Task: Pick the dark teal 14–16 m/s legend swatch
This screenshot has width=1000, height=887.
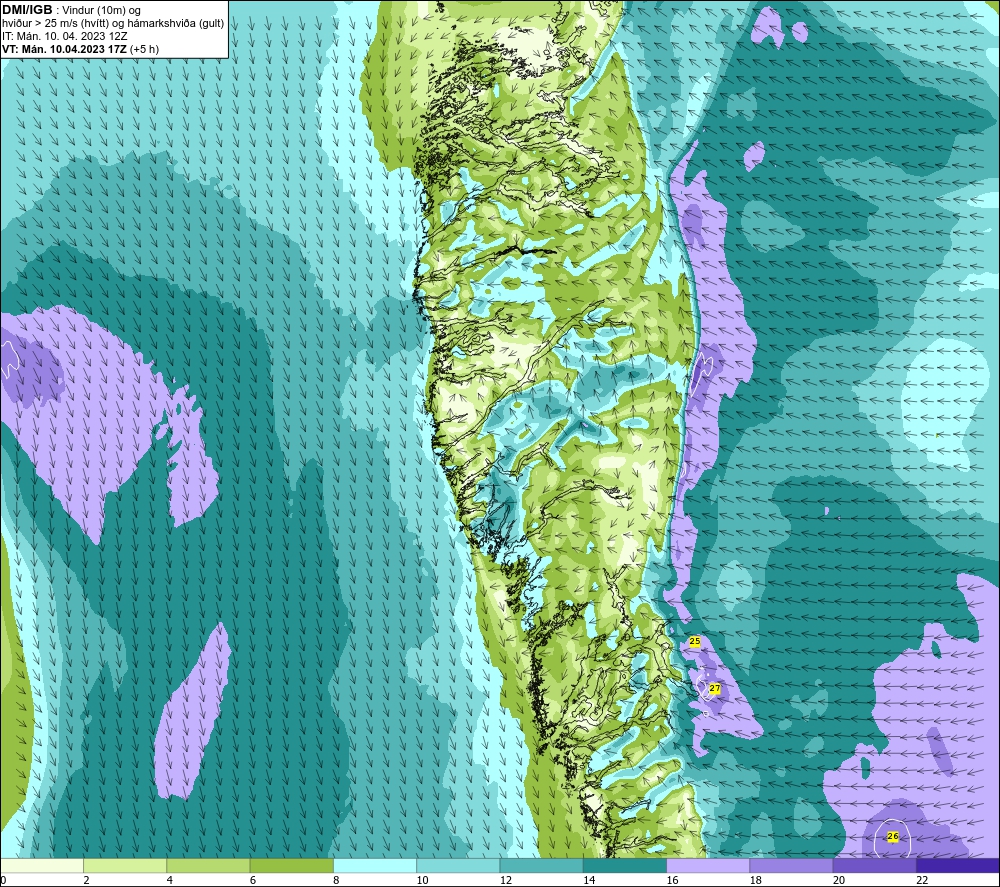Action: coord(625,865)
